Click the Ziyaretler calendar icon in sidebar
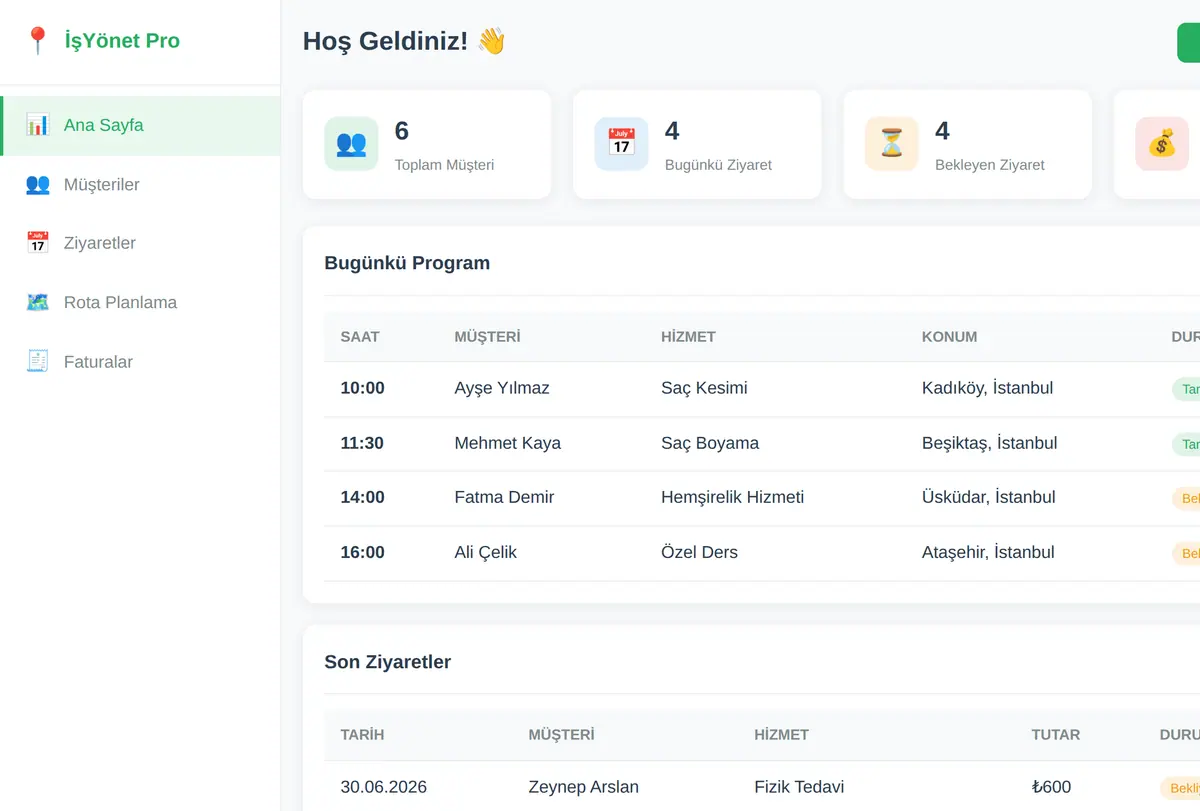The image size is (1200, 811). [x=38, y=243]
